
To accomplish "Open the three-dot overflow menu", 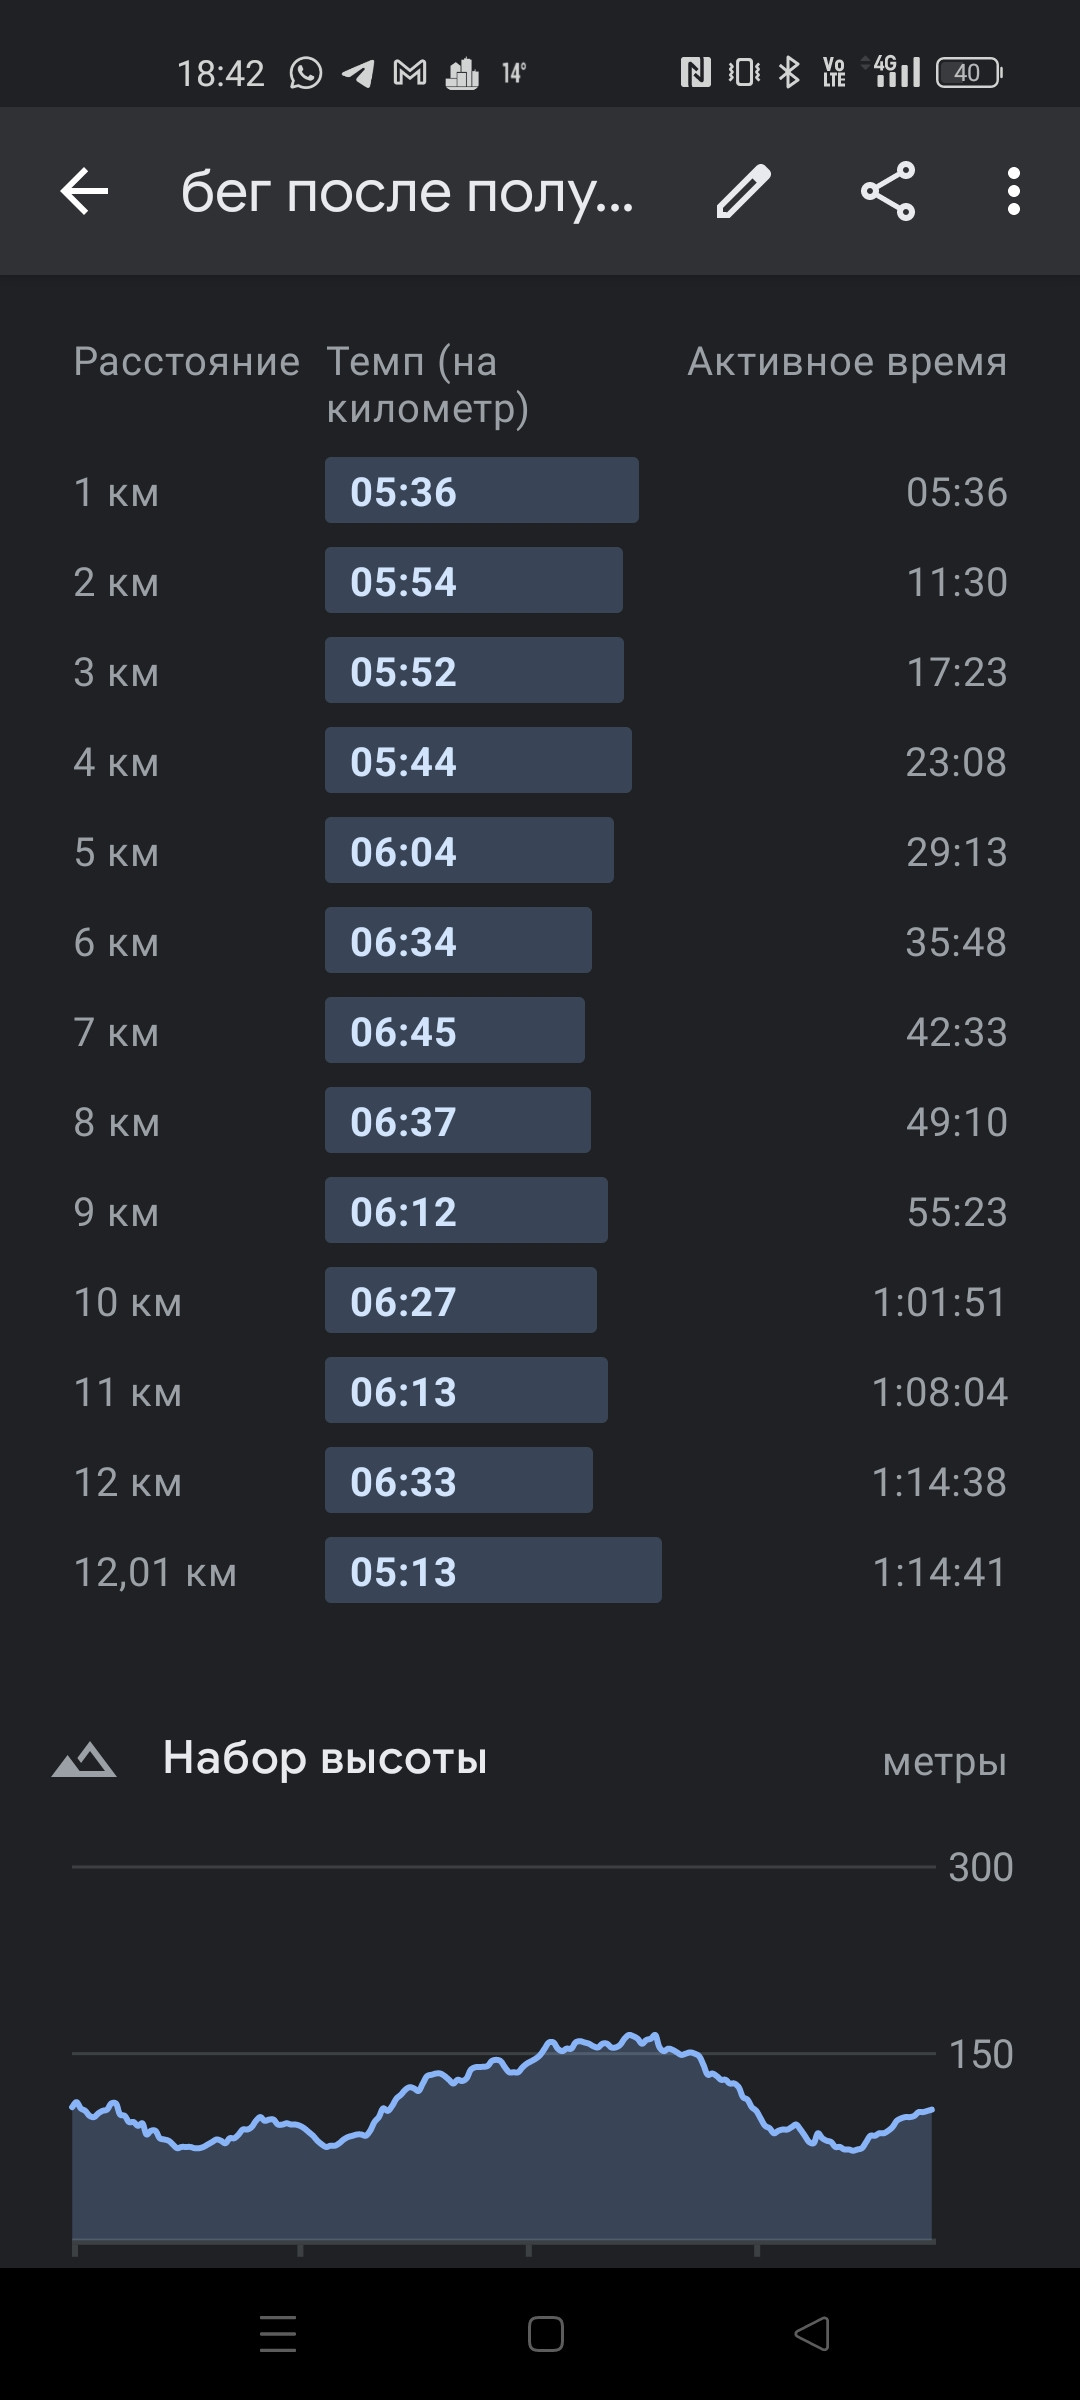I will [1013, 191].
